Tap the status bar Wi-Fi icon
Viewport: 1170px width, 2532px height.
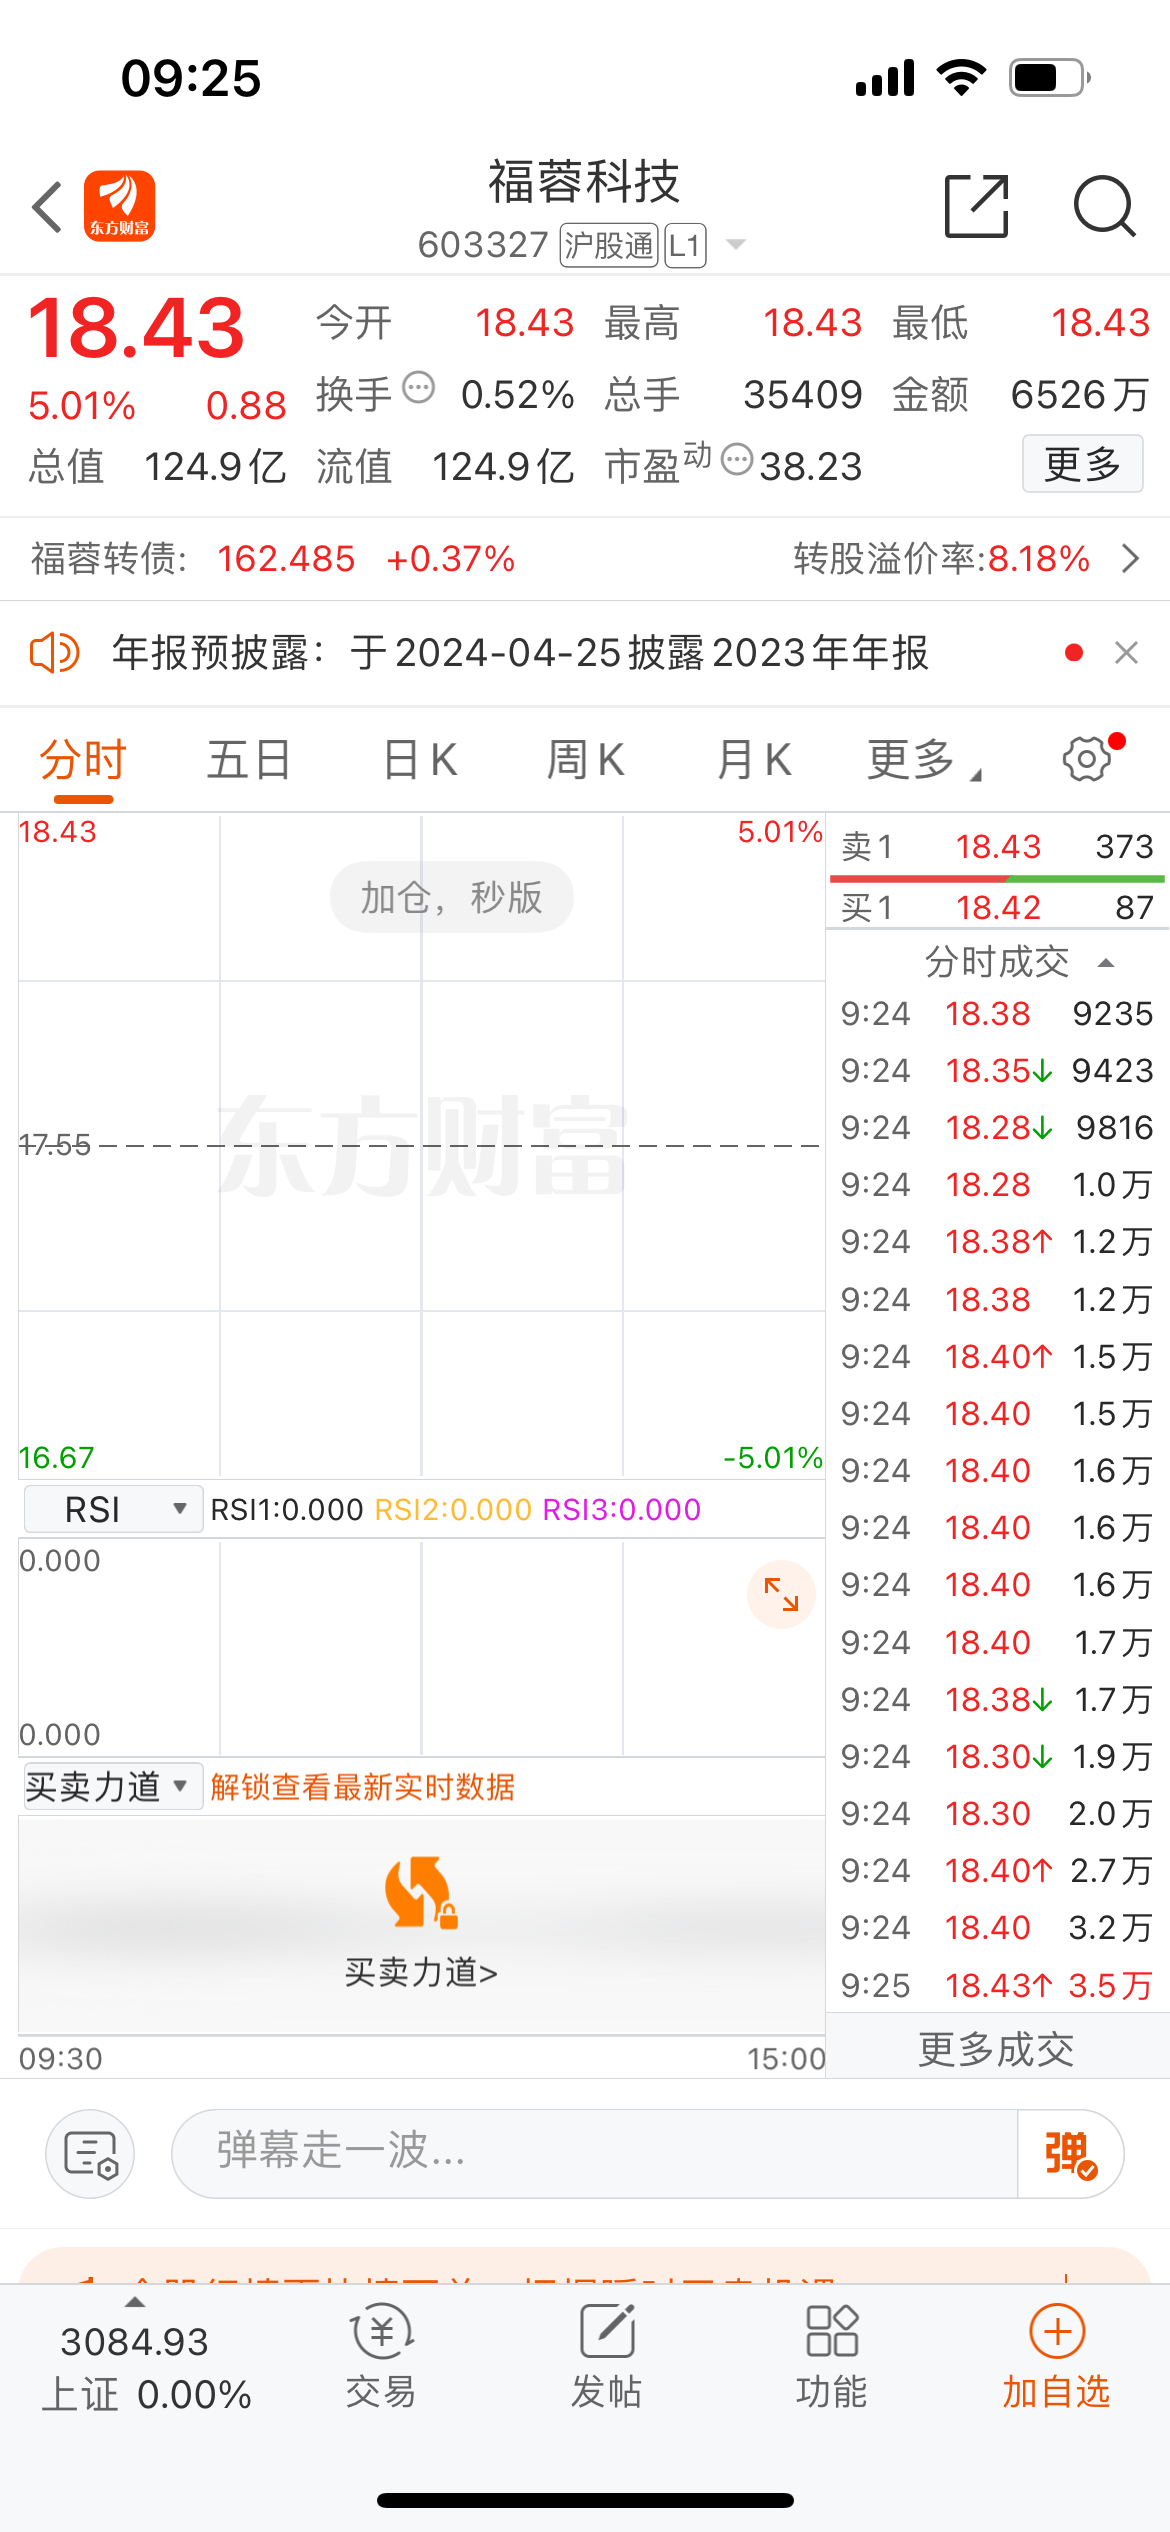click(961, 78)
